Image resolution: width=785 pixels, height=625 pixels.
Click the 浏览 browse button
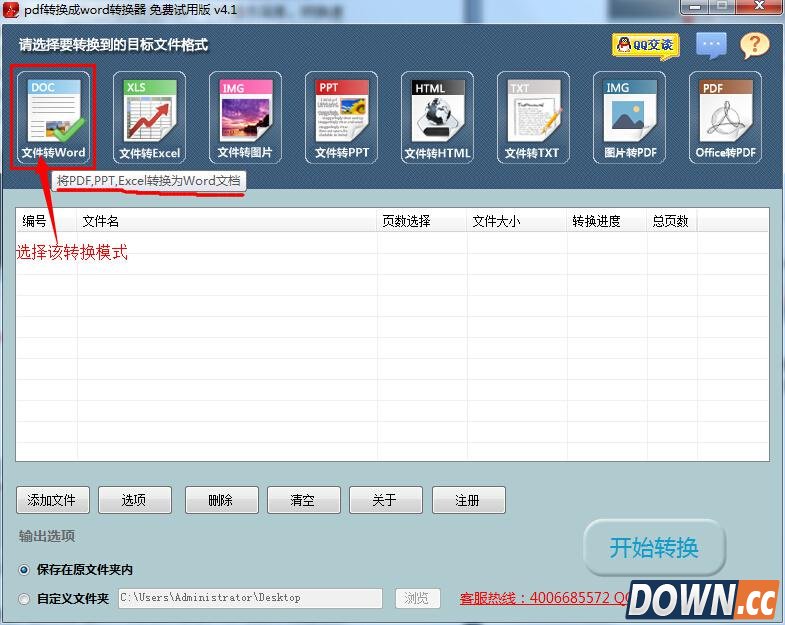418,598
